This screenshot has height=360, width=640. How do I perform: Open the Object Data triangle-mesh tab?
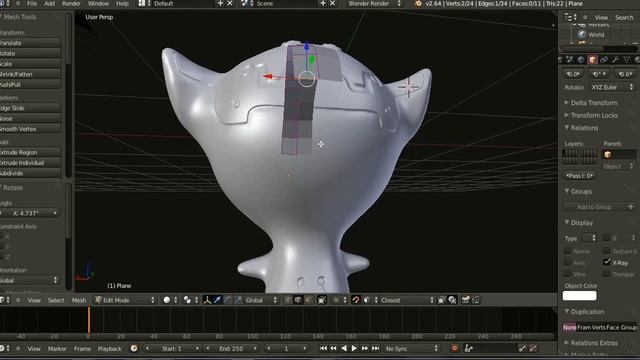click(627, 60)
